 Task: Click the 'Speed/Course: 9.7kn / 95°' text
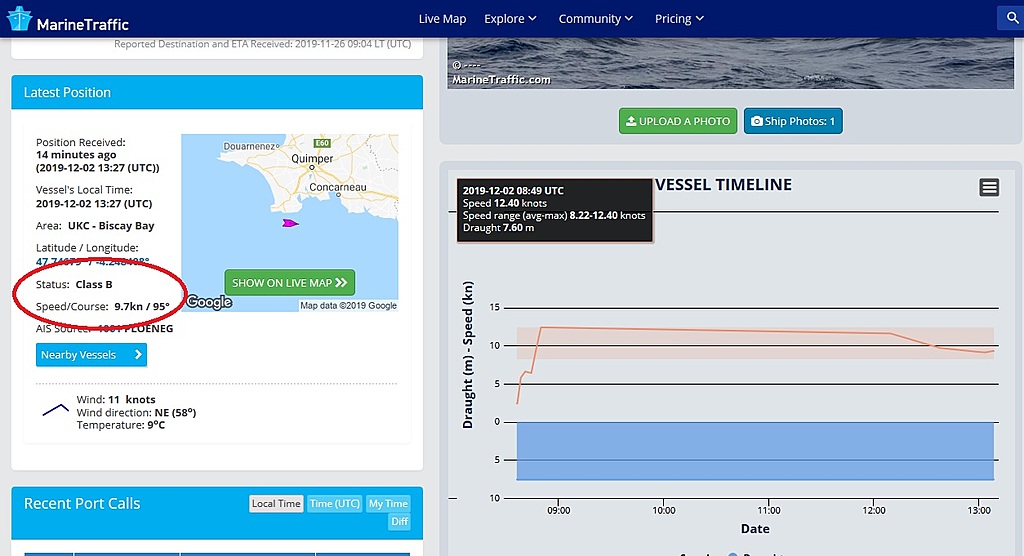click(103, 306)
